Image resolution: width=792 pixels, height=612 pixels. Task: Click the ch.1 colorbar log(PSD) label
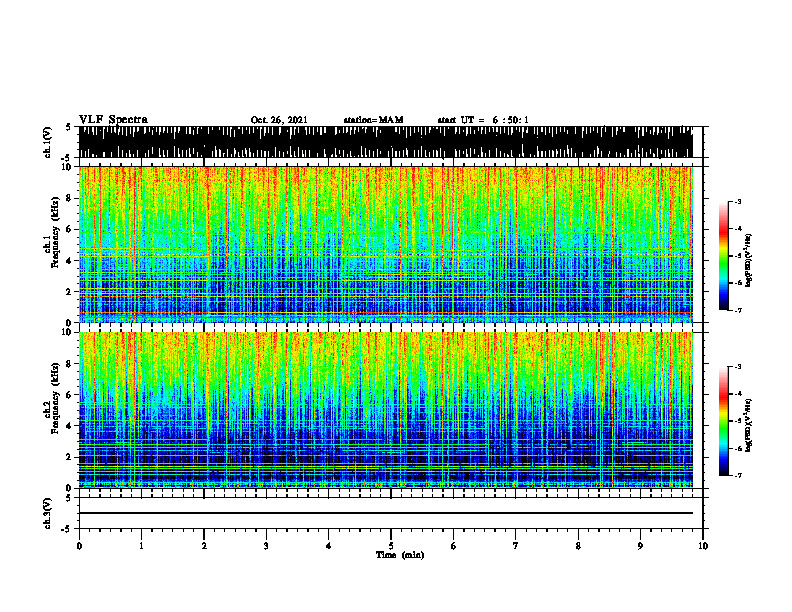tap(749, 261)
